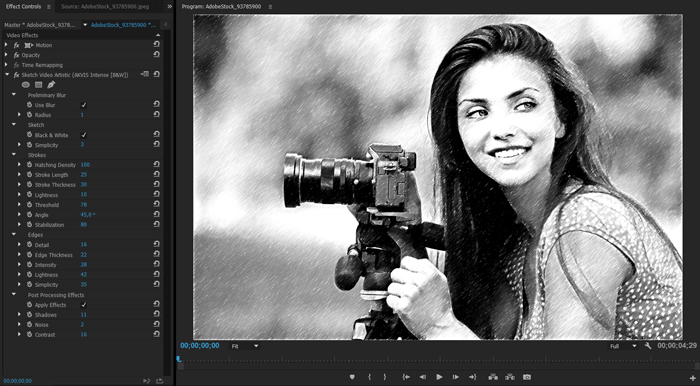Reset the Stroke Thickness parameter
Viewport: 700px width, 386px height.
tap(157, 184)
